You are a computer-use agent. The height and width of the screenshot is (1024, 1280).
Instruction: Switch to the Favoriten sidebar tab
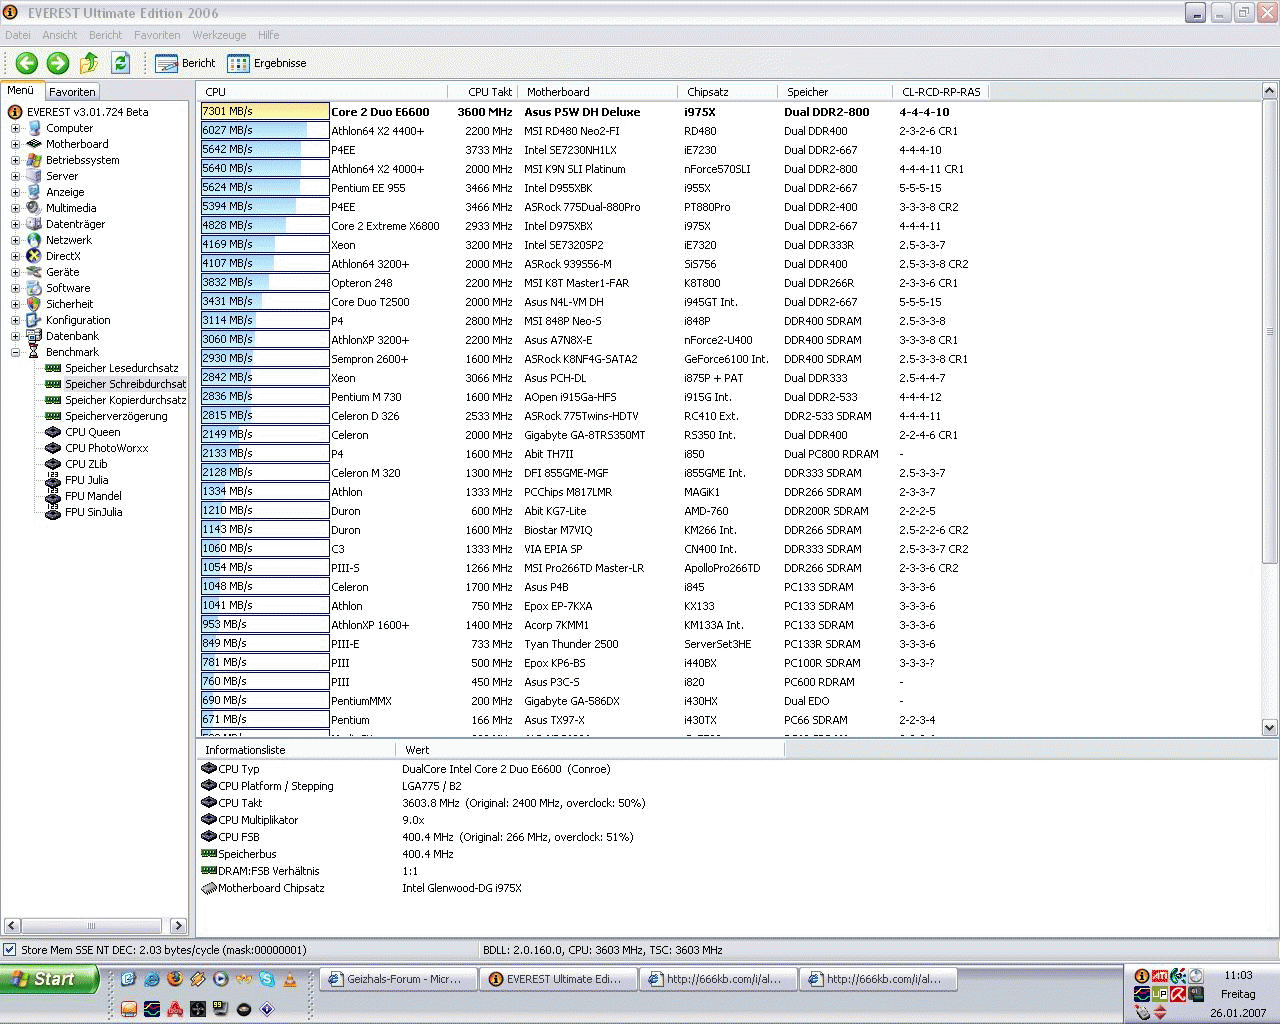click(x=72, y=92)
